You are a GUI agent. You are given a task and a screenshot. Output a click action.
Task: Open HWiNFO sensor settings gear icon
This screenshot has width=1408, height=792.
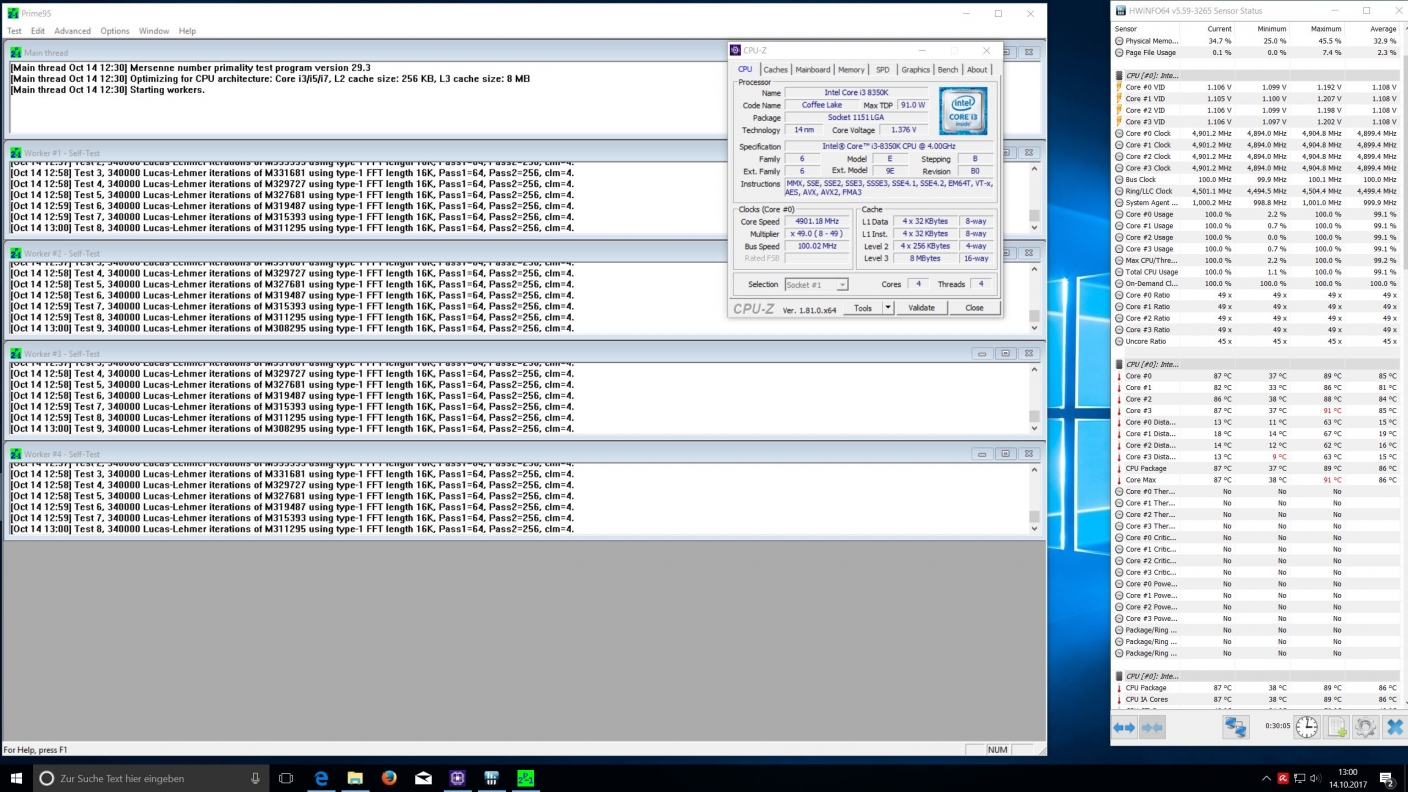pos(1365,728)
